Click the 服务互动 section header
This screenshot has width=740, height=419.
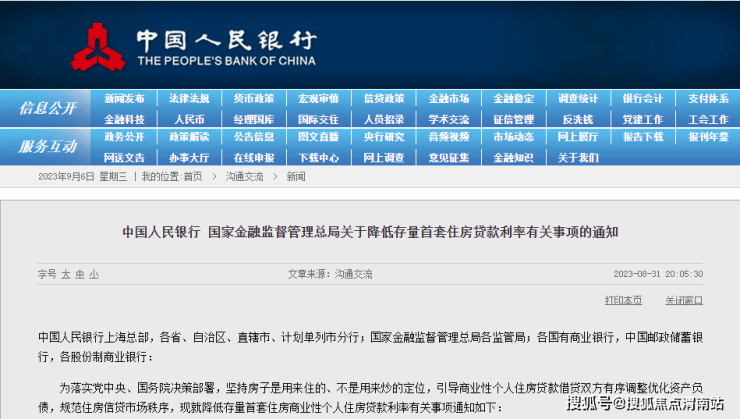[48, 147]
